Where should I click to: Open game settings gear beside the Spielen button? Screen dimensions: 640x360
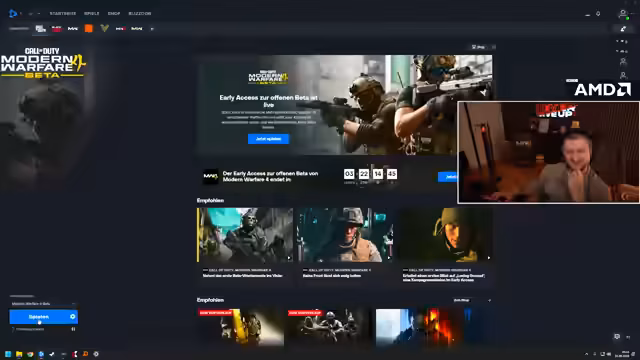73,317
